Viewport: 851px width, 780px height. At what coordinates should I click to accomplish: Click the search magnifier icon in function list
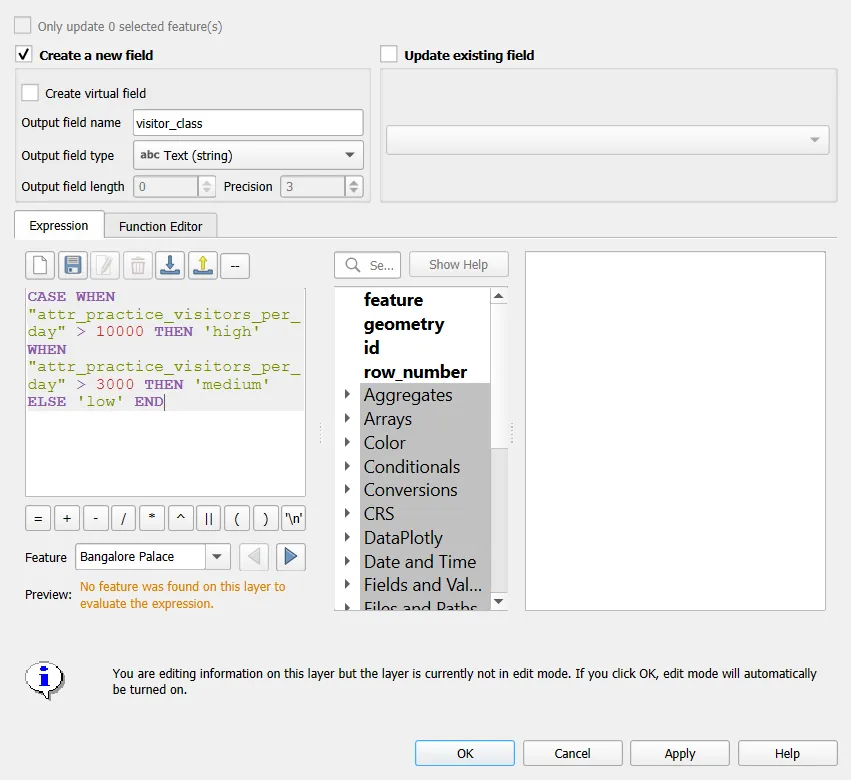pyautogui.click(x=353, y=265)
